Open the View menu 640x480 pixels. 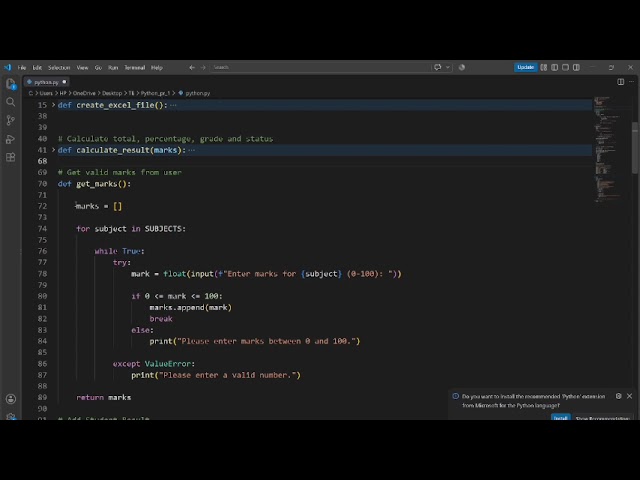click(82, 68)
